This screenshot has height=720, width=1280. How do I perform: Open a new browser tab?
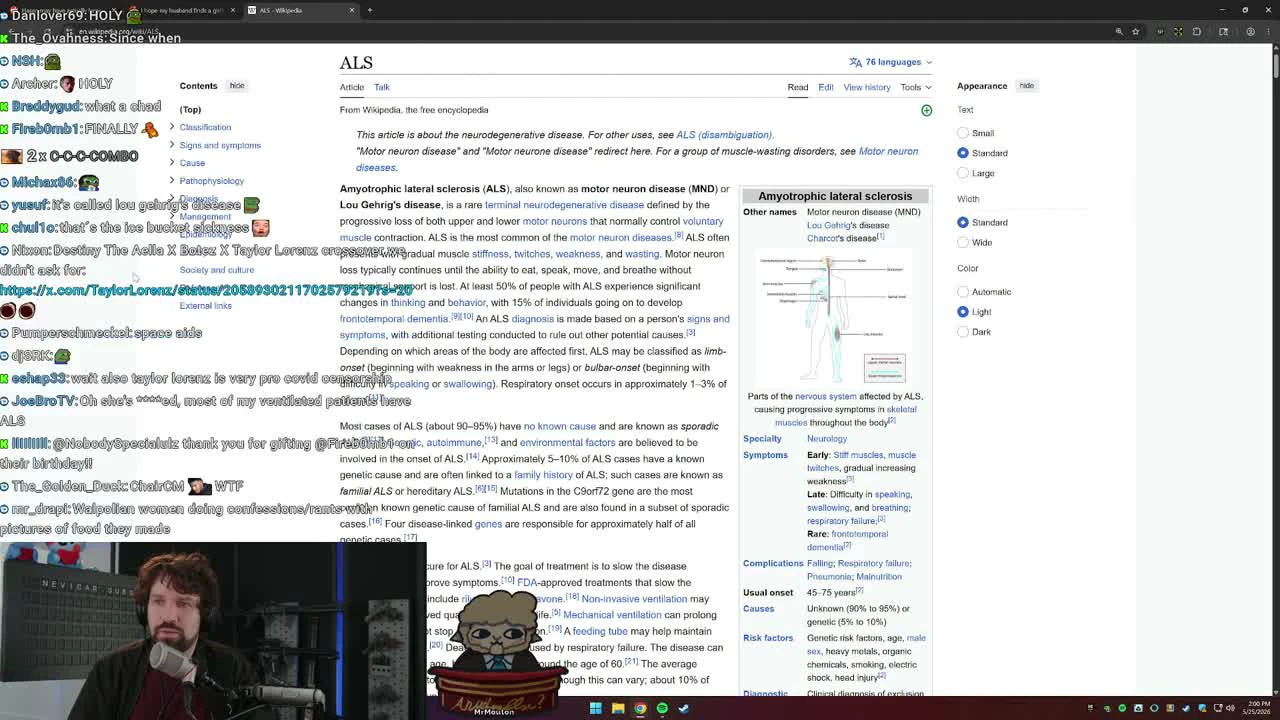pos(370,10)
